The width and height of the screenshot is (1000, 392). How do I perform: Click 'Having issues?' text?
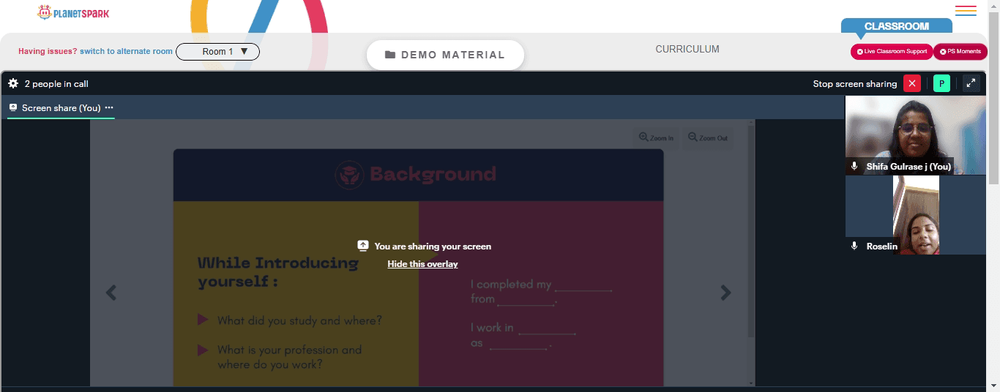48,52
